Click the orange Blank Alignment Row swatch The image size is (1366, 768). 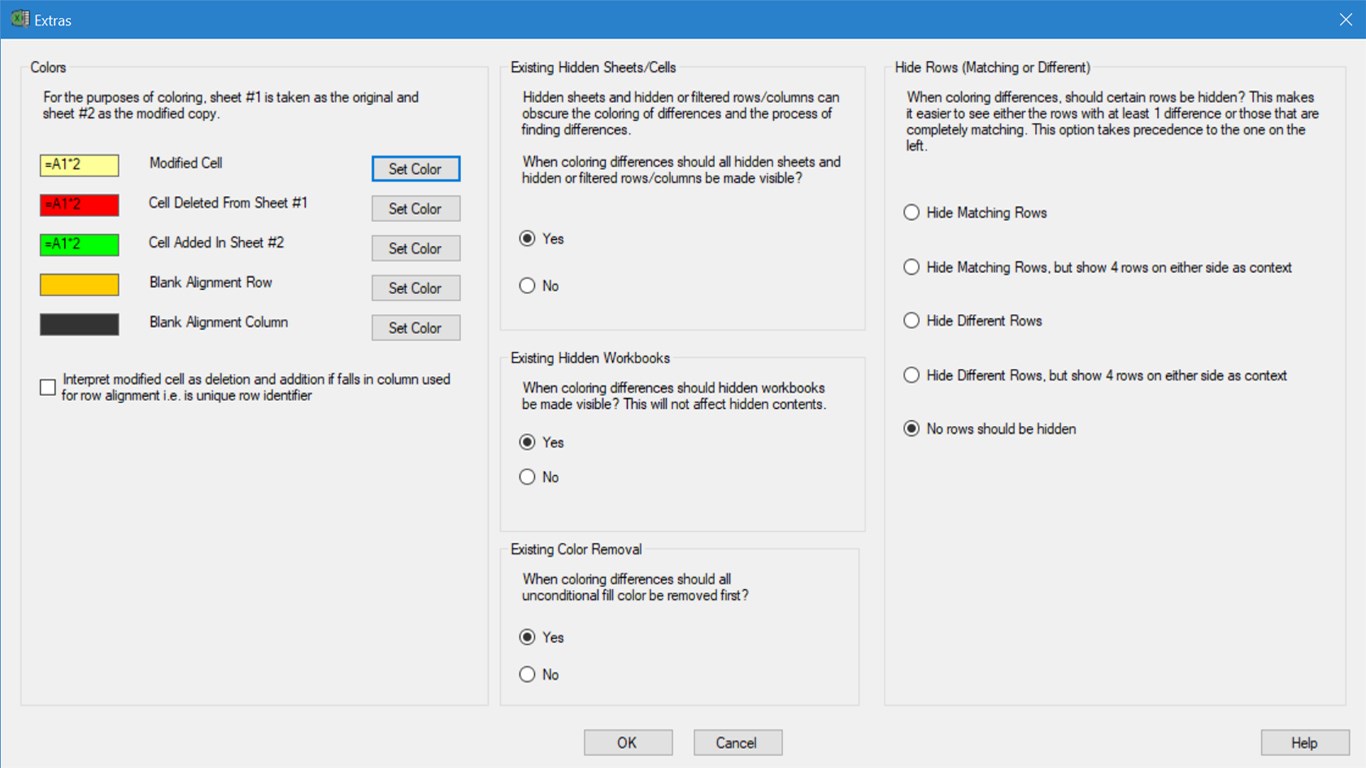(x=79, y=285)
